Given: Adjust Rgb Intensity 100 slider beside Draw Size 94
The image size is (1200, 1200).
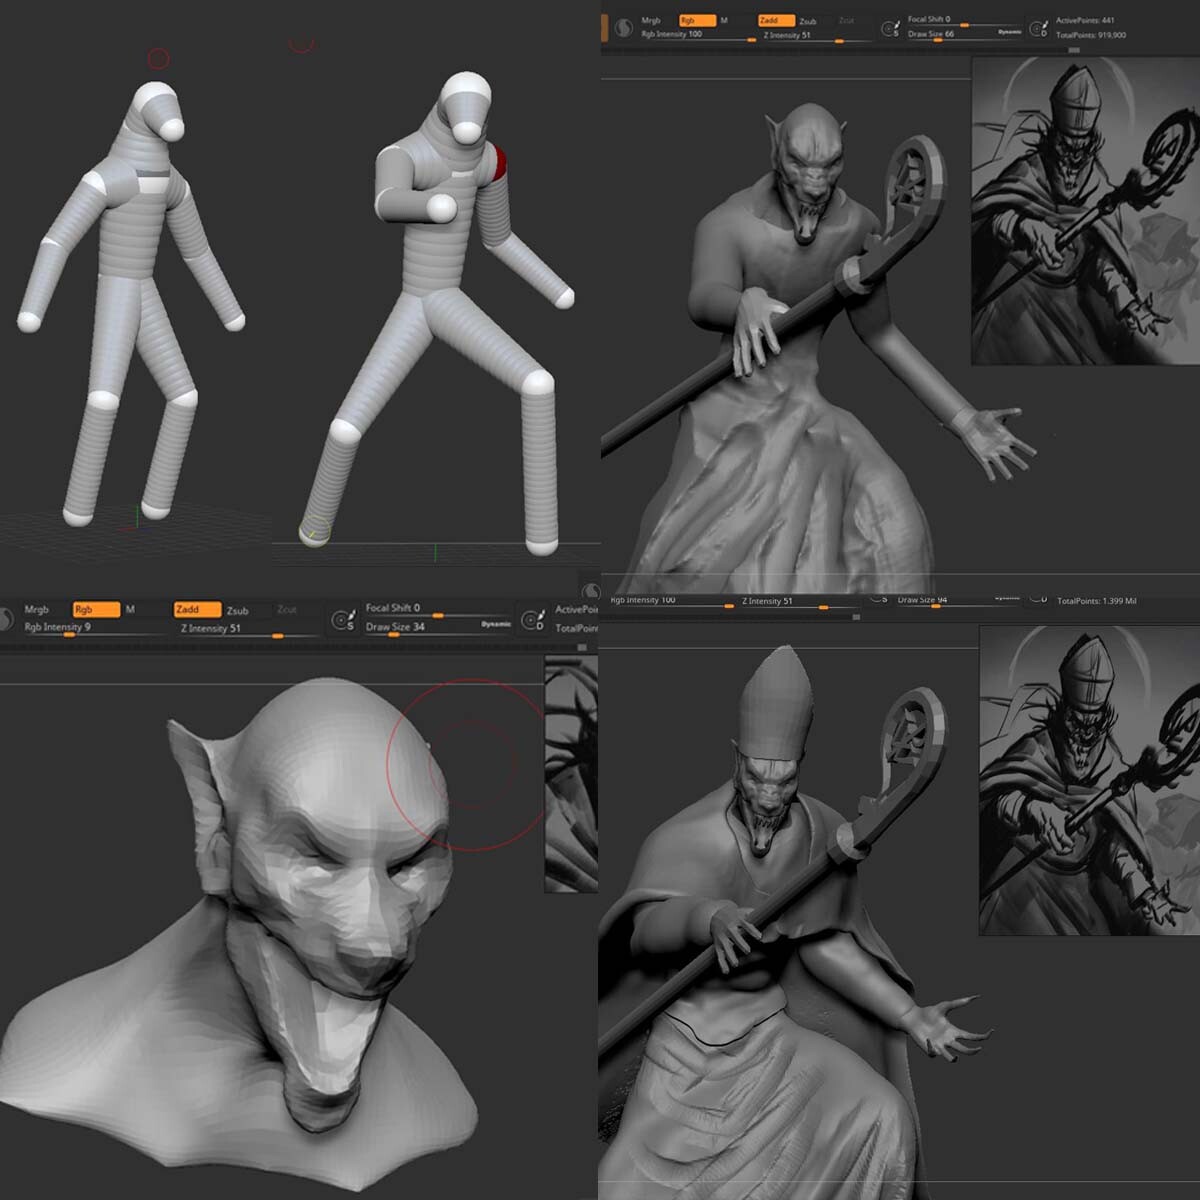Looking at the screenshot, I should [x=671, y=603].
